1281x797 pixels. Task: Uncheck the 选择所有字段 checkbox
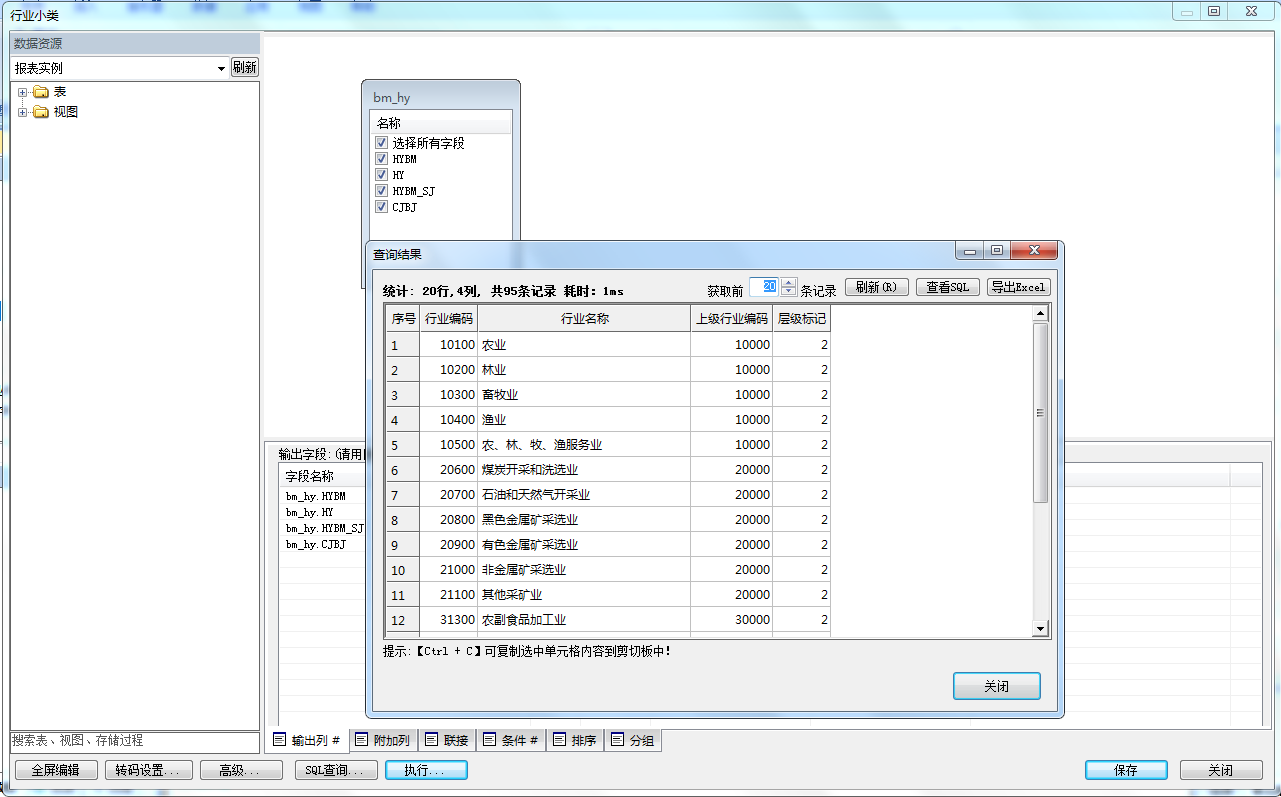click(x=381, y=143)
